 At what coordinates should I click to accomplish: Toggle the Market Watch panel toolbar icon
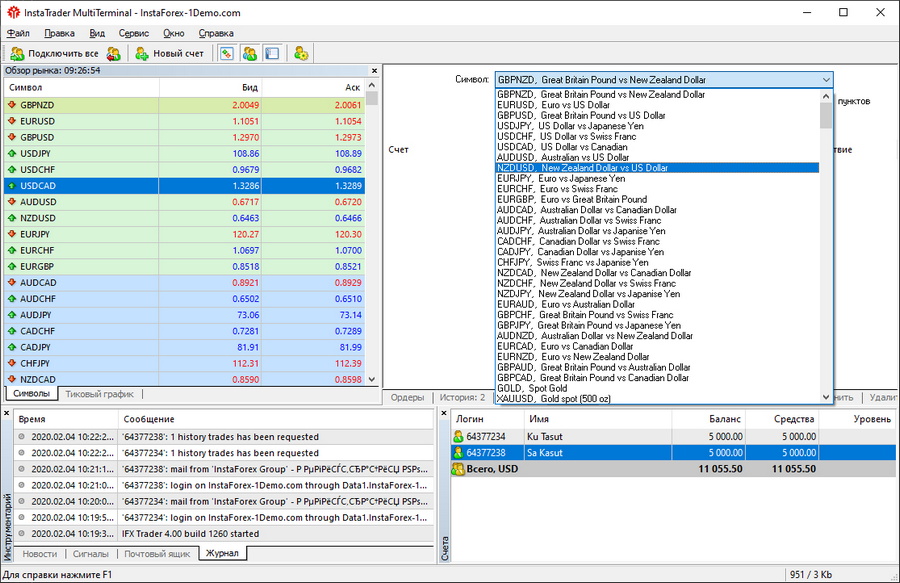point(227,53)
